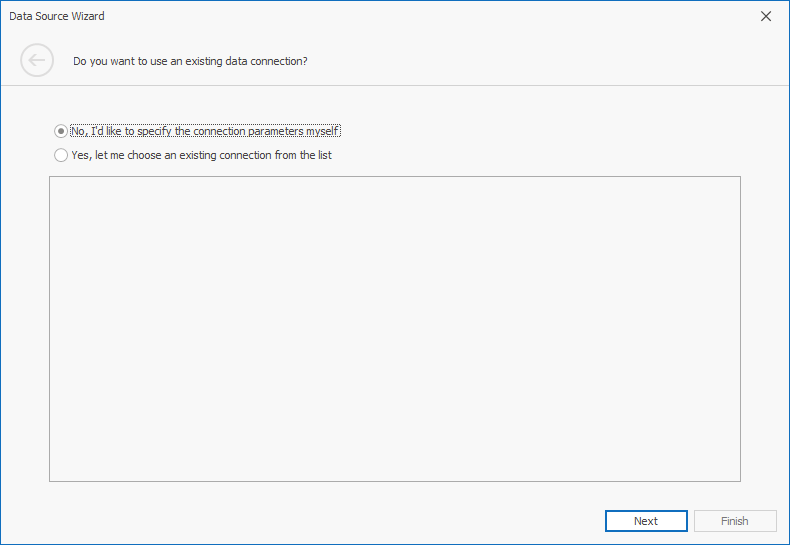
Task: Go back to the previous wizard page
Action: pyautogui.click(x=37, y=61)
